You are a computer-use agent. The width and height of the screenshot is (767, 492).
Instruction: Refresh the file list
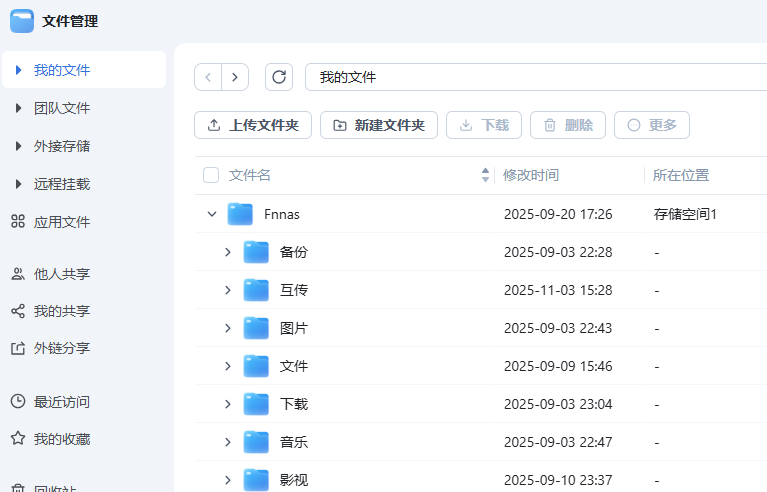tap(279, 77)
